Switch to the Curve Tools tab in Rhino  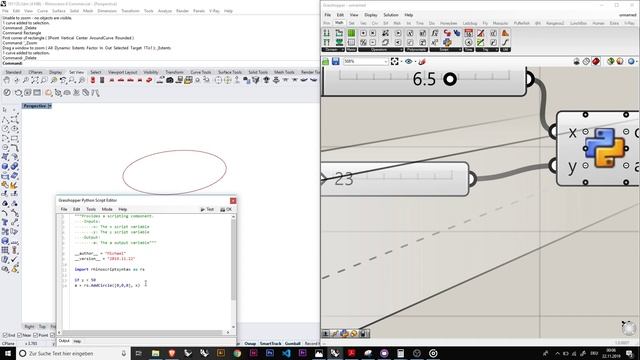[x=201, y=72]
